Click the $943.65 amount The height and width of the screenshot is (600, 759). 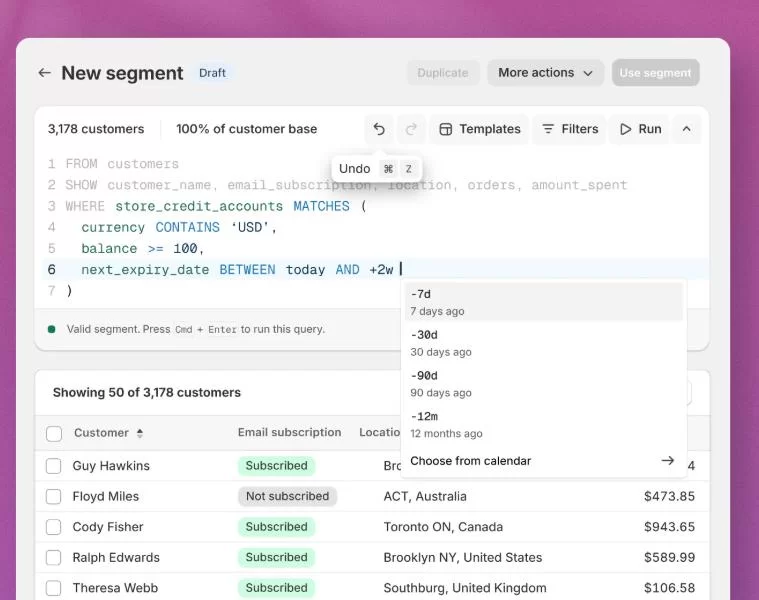[669, 527]
